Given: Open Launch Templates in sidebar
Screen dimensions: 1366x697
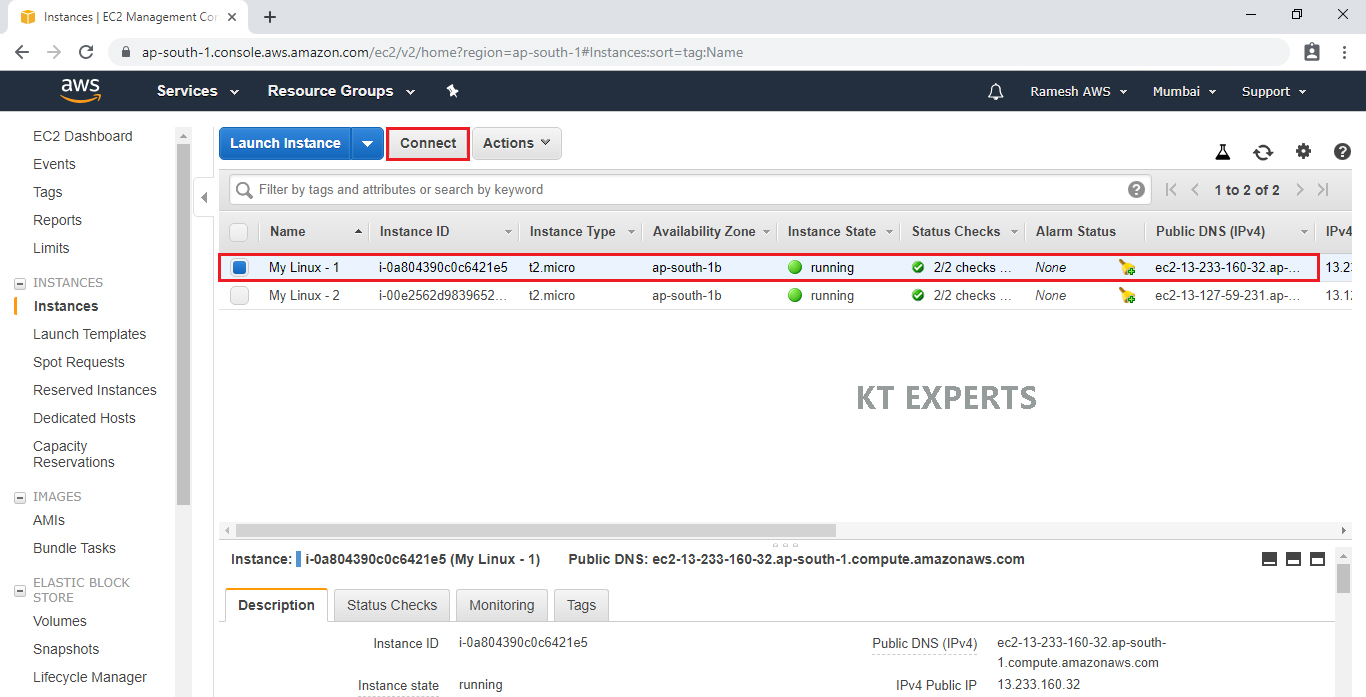Looking at the screenshot, I should click(x=89, y=334).
